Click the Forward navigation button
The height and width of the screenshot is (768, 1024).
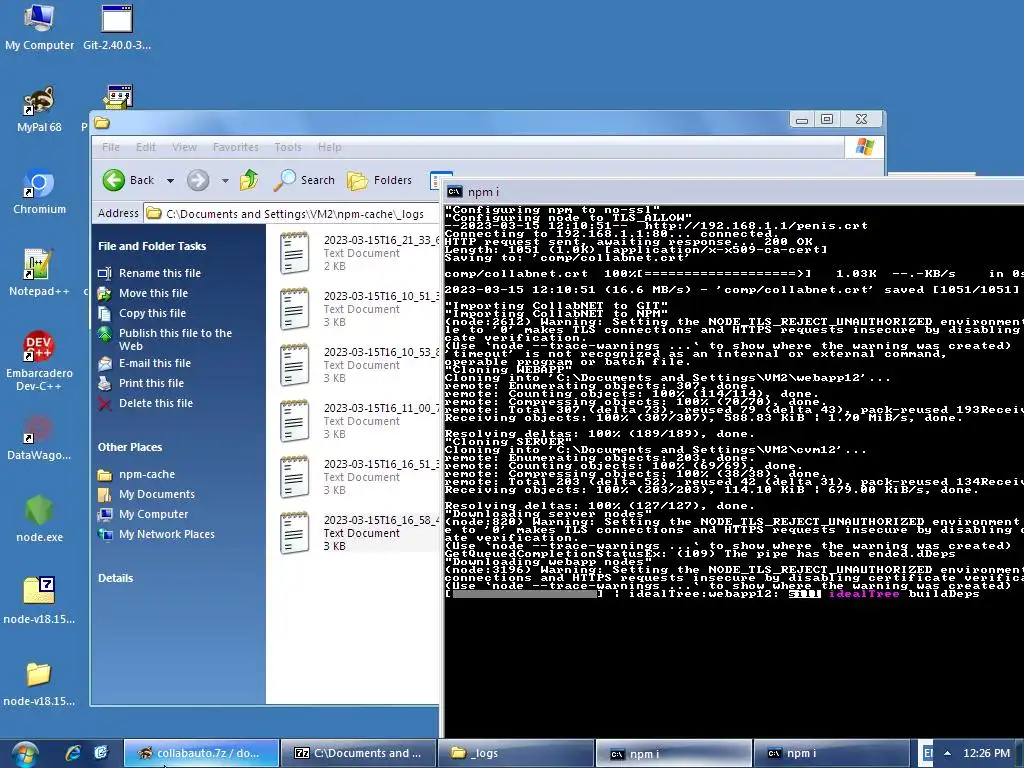coord(198,180)
